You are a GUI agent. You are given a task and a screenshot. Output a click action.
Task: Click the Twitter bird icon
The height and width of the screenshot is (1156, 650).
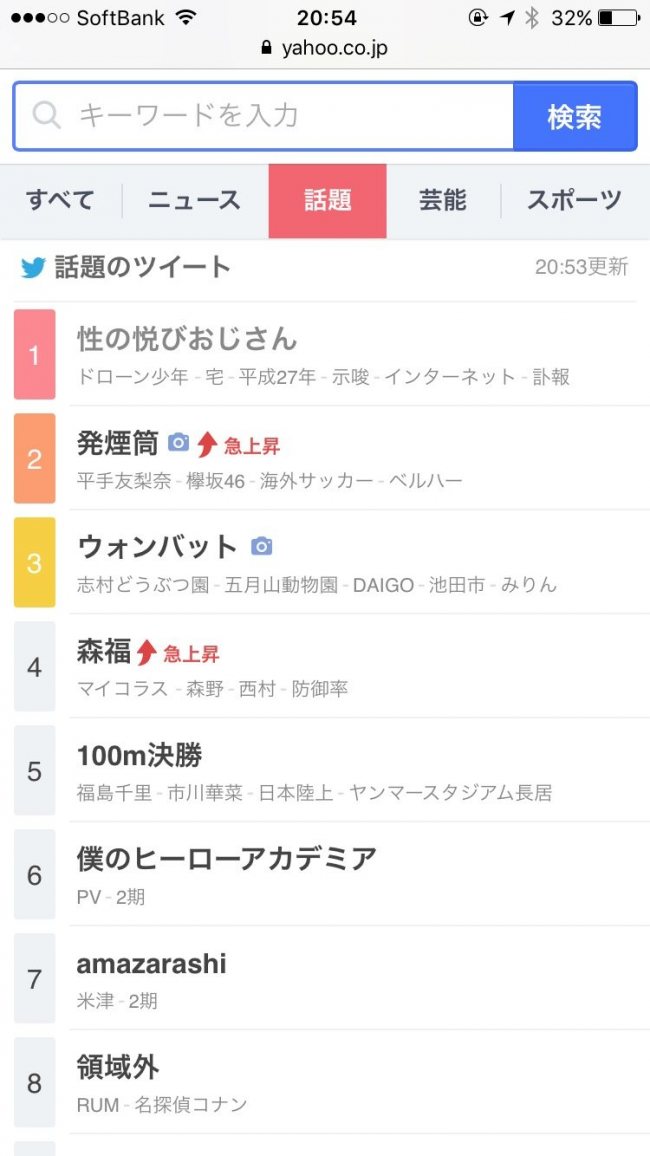pos(33,268)
